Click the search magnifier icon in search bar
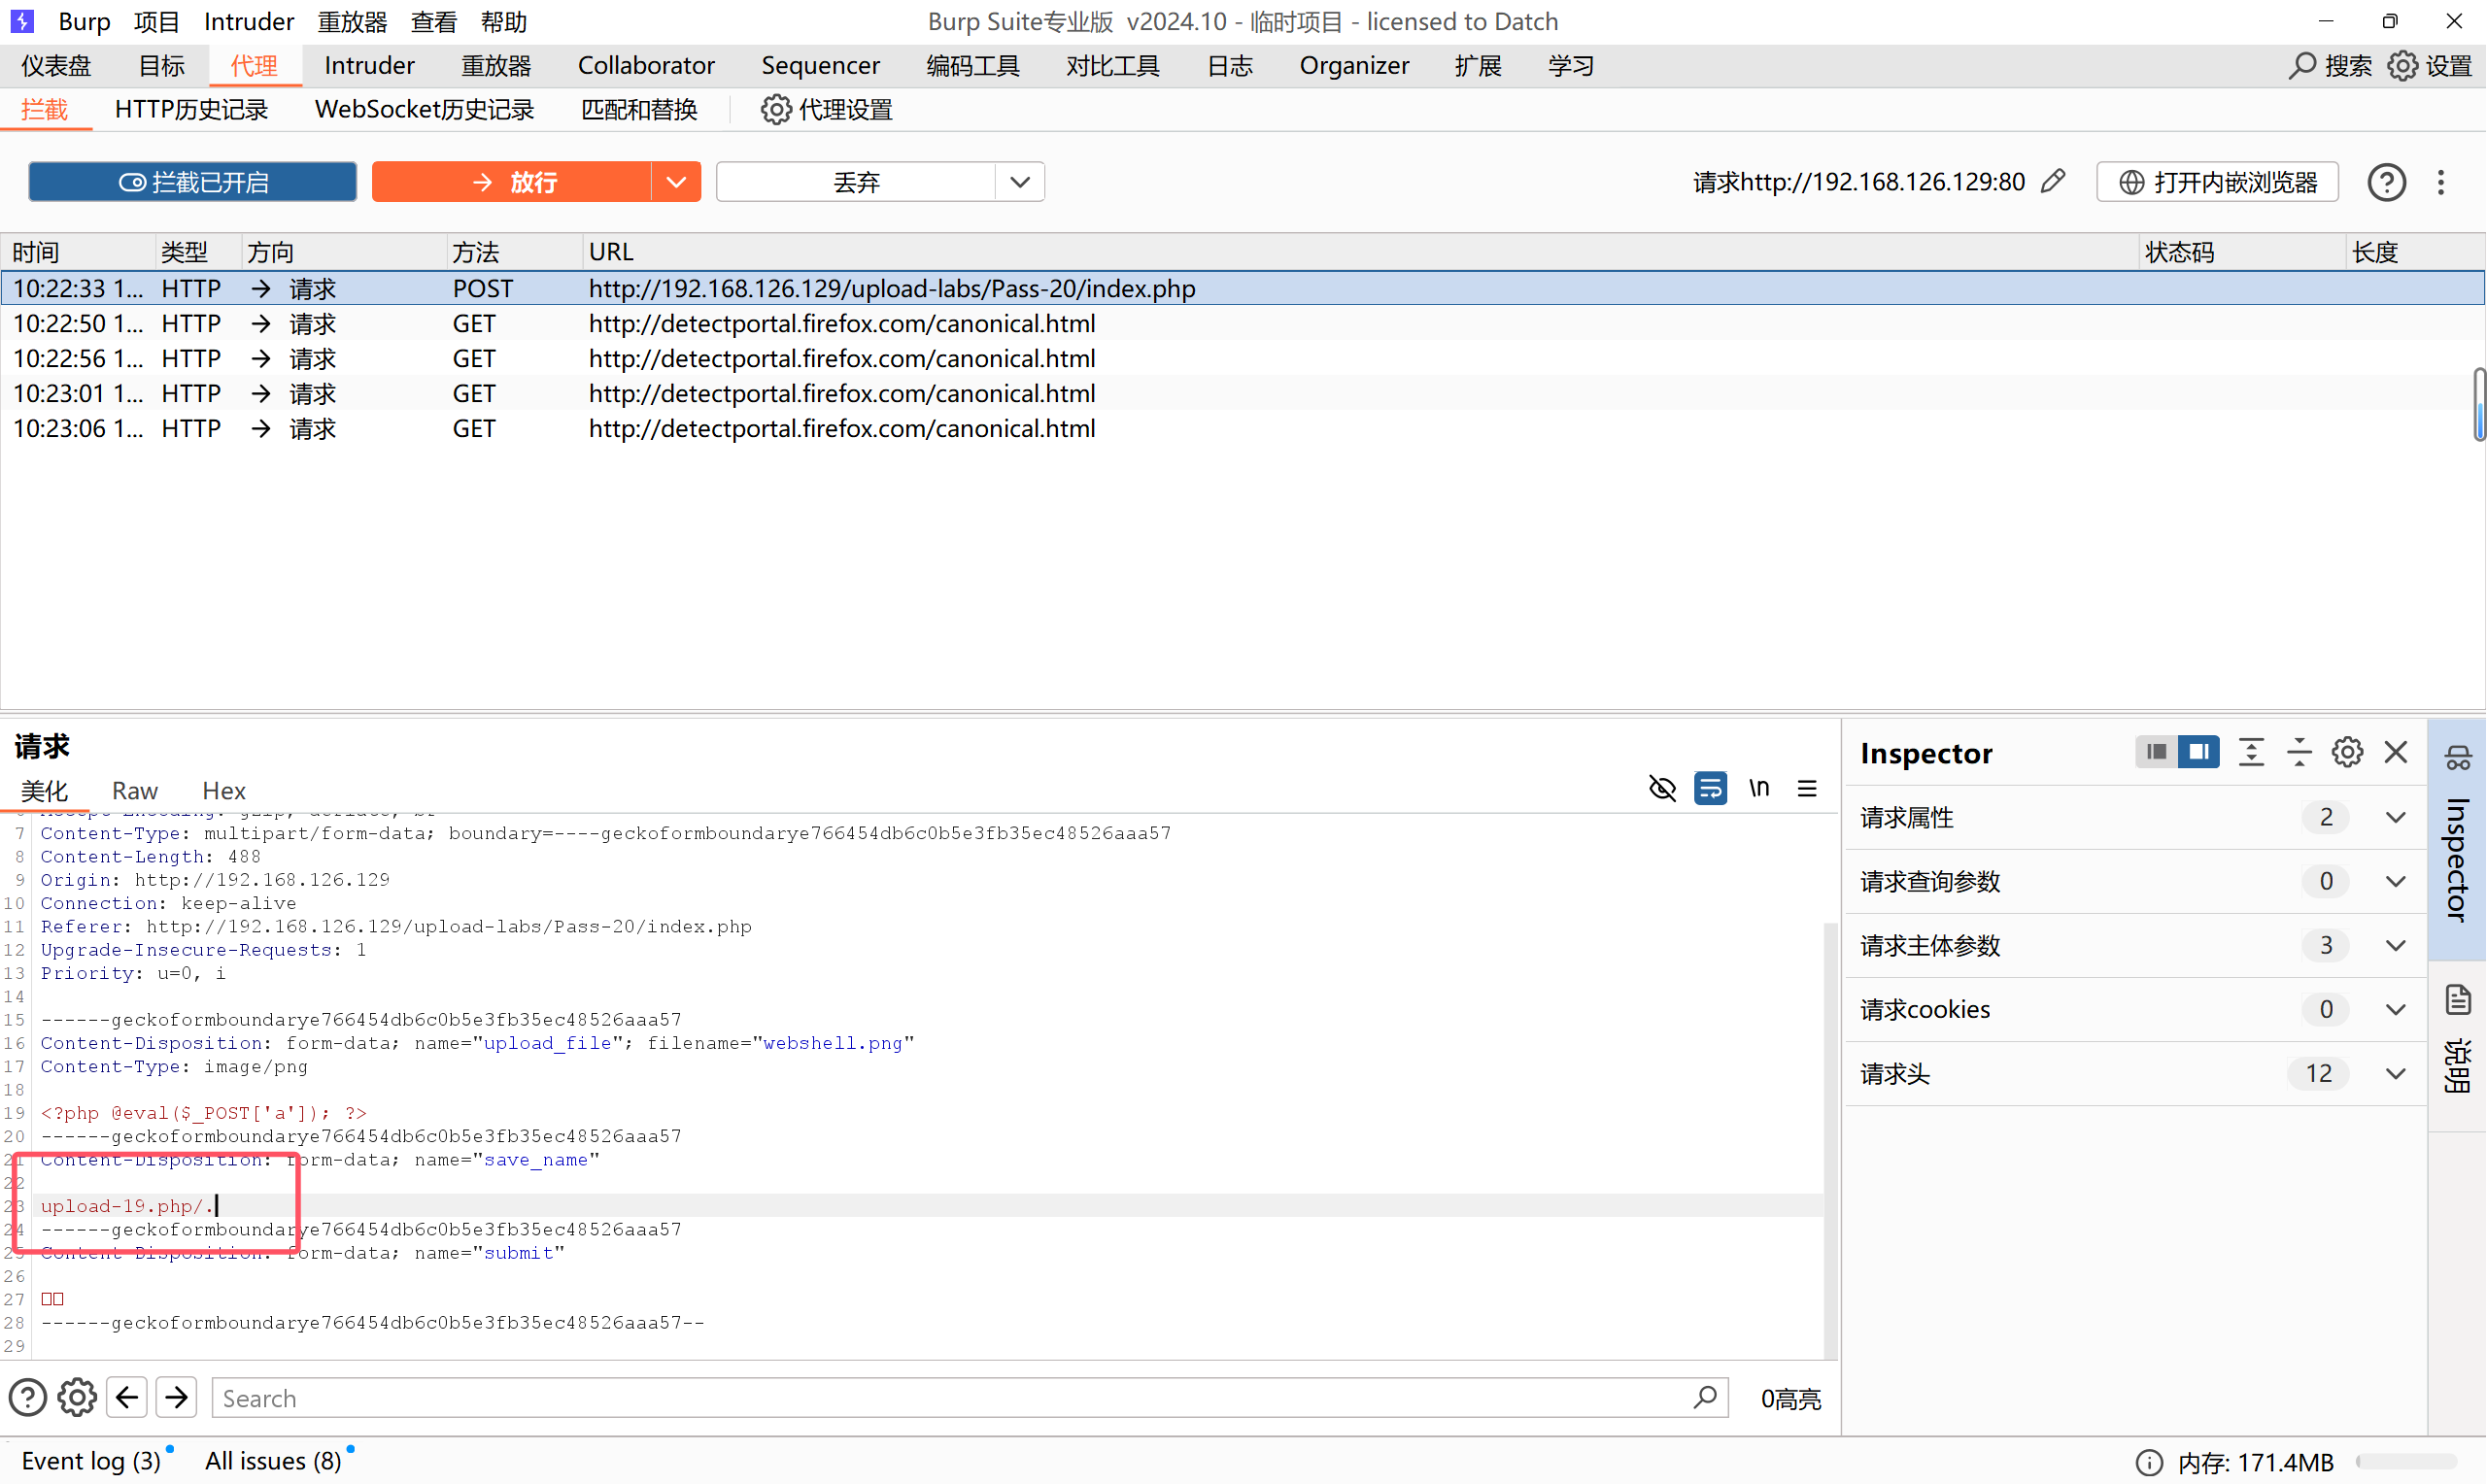Image resolution: width=2487 pixels, height=1484 pixels. pos(1705,1397)
